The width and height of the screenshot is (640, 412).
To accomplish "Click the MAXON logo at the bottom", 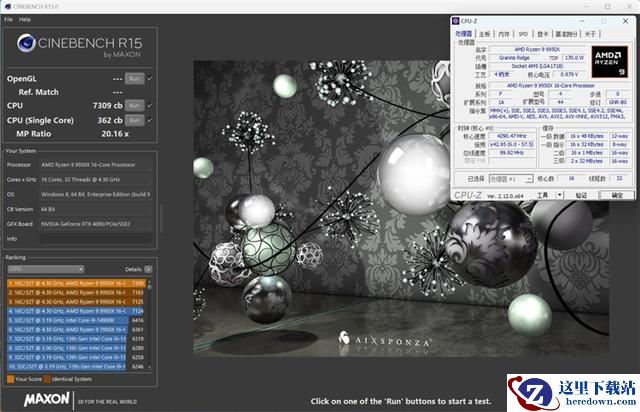I will [47, 399].
